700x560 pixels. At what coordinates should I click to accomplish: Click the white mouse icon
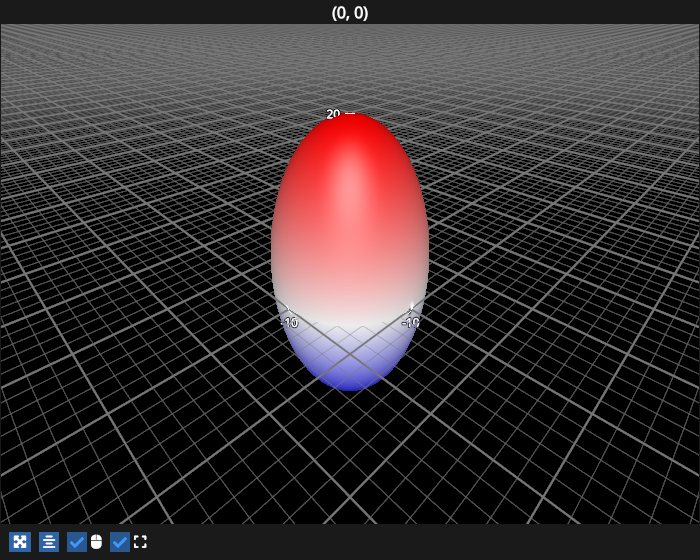[96, 542]
